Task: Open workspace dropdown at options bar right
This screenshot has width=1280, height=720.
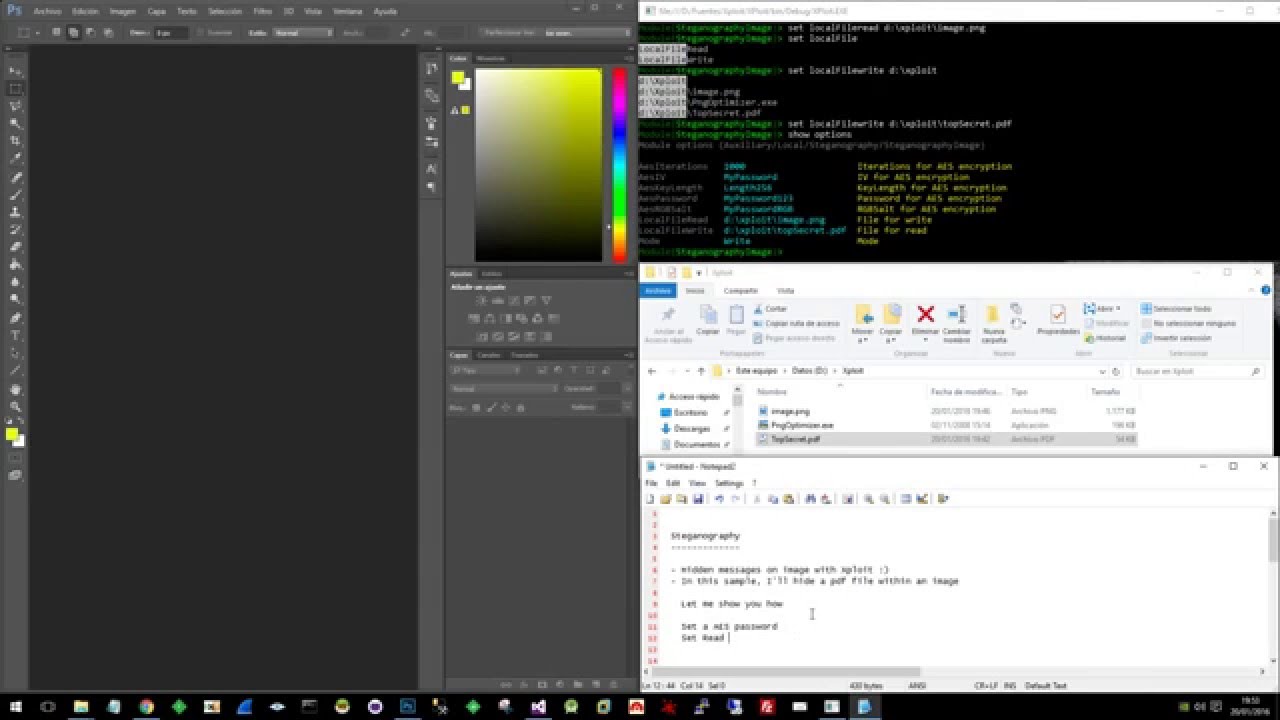Action: click(x=587, y=32)
